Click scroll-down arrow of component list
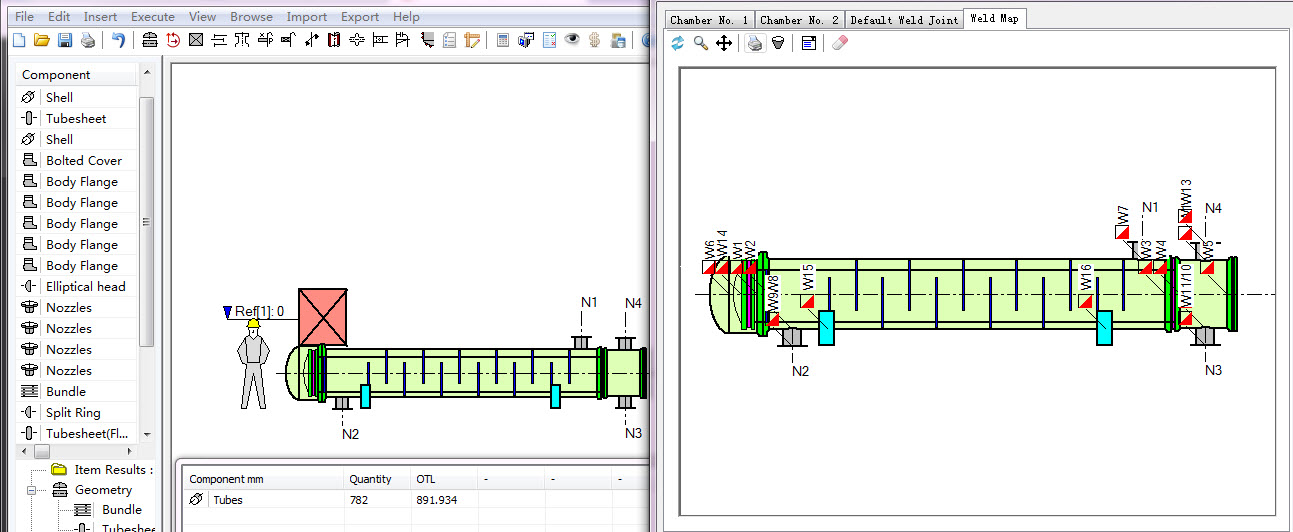The width and height of the screenshot is (1293, 532). pyautogui.click(x=147, y=435)
